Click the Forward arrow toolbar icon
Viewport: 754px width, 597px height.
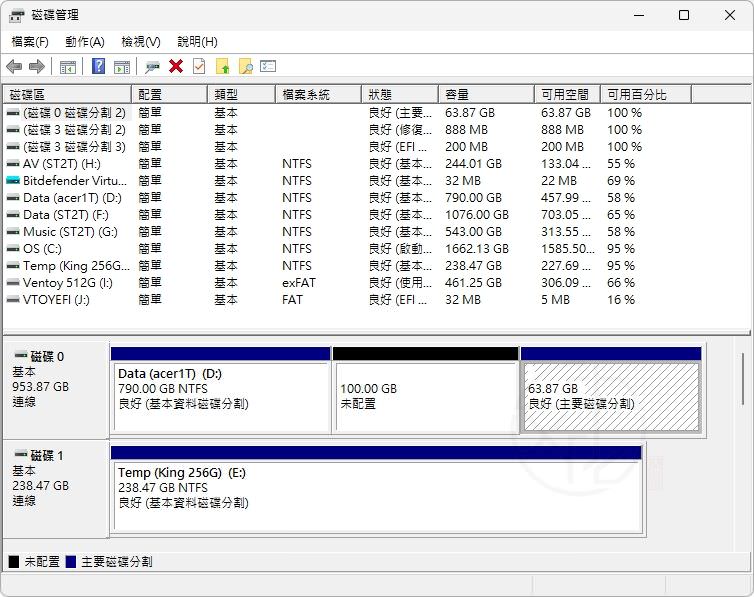(x=37, y=66)
